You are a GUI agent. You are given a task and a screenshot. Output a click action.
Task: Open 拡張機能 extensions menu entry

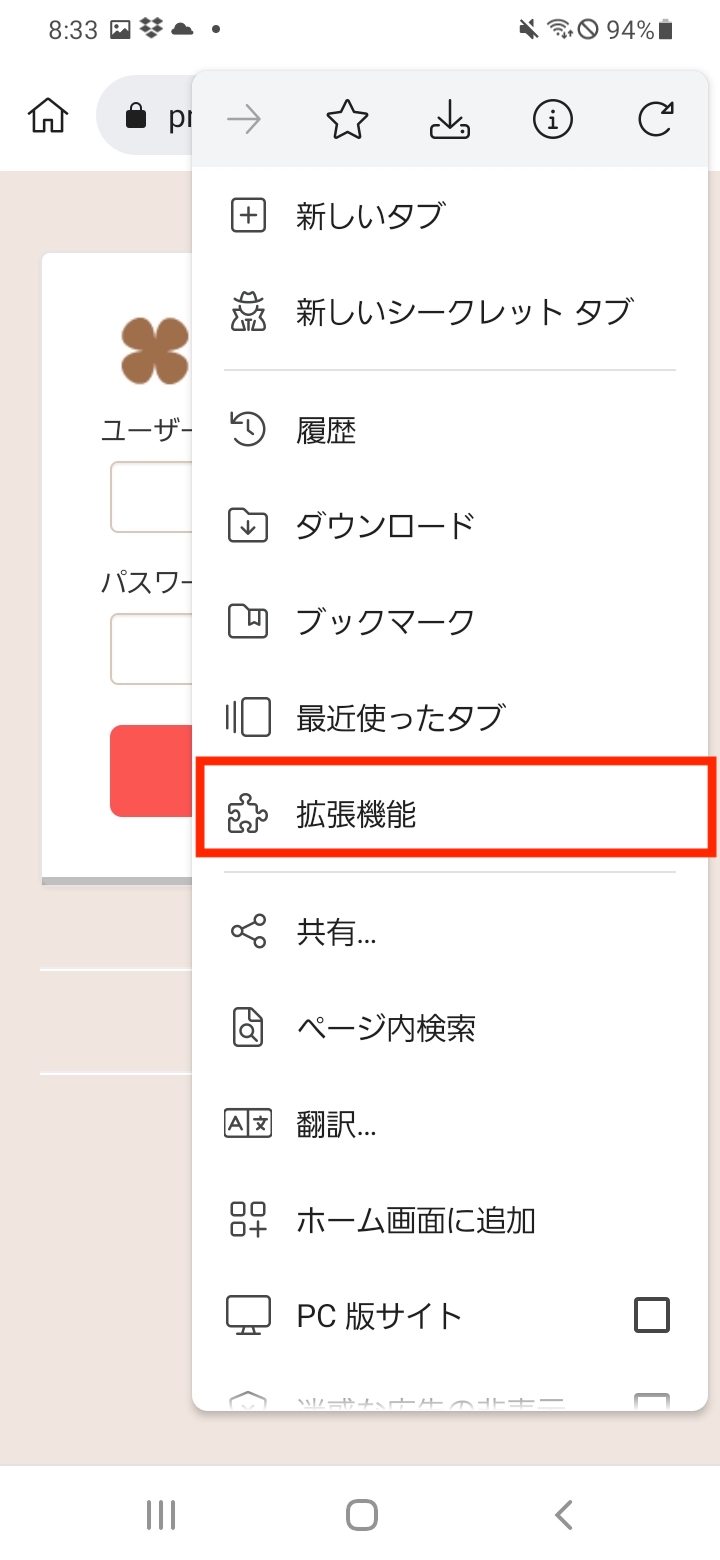point(355,816)
